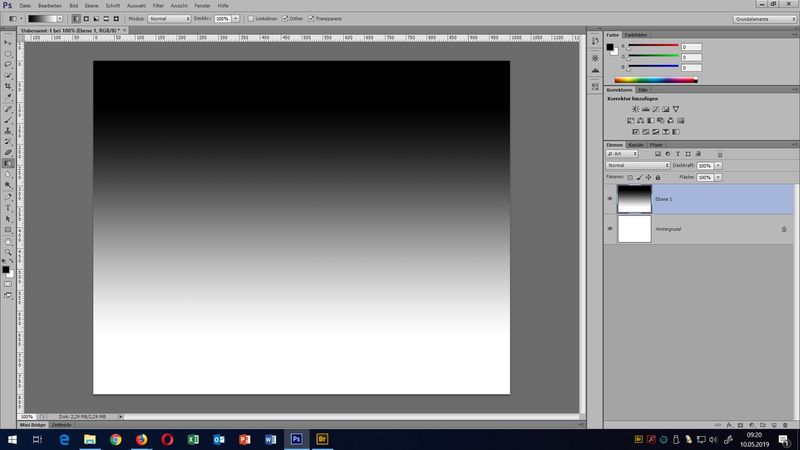Switch to the Kanäle tab
The width and height of the screenshot is (800, 450).
[x=636, y=145]
